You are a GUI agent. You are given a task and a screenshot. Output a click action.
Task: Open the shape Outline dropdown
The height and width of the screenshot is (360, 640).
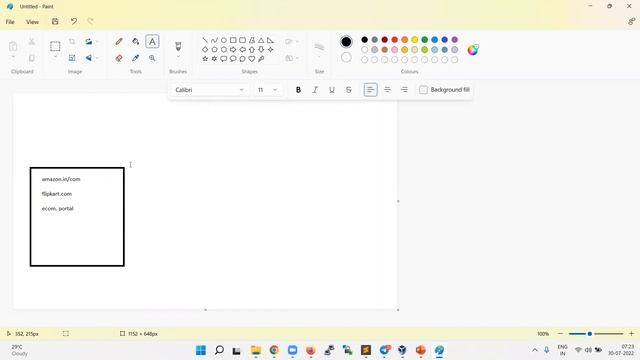(292, 42)
